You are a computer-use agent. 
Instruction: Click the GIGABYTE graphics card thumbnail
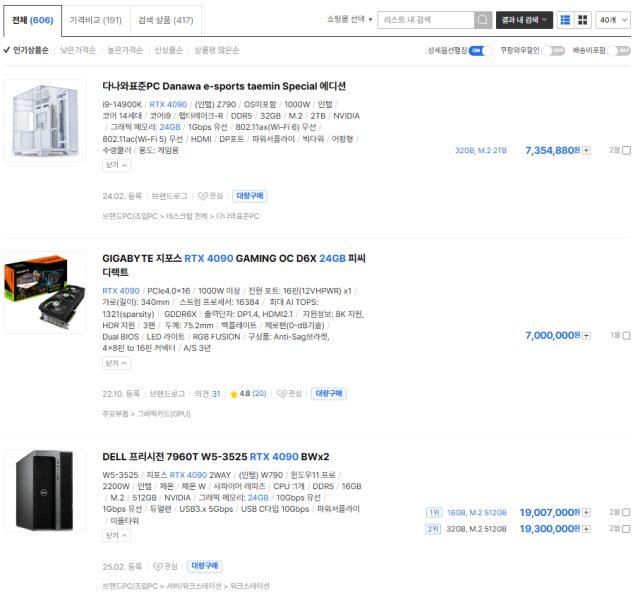(x=45, y=293)
